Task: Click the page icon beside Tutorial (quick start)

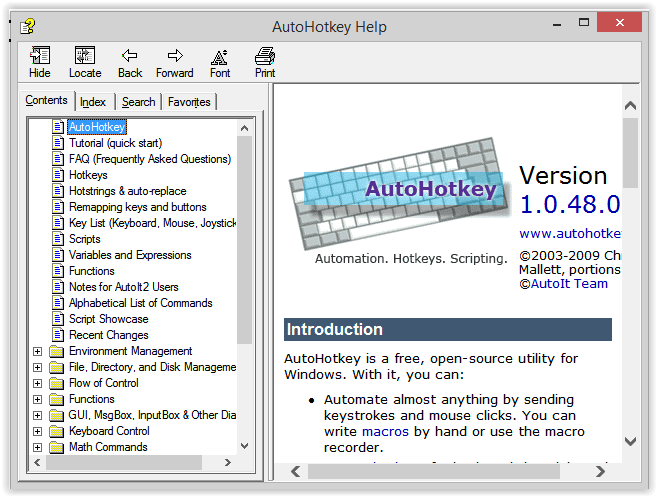Action: tap(58, 143)
